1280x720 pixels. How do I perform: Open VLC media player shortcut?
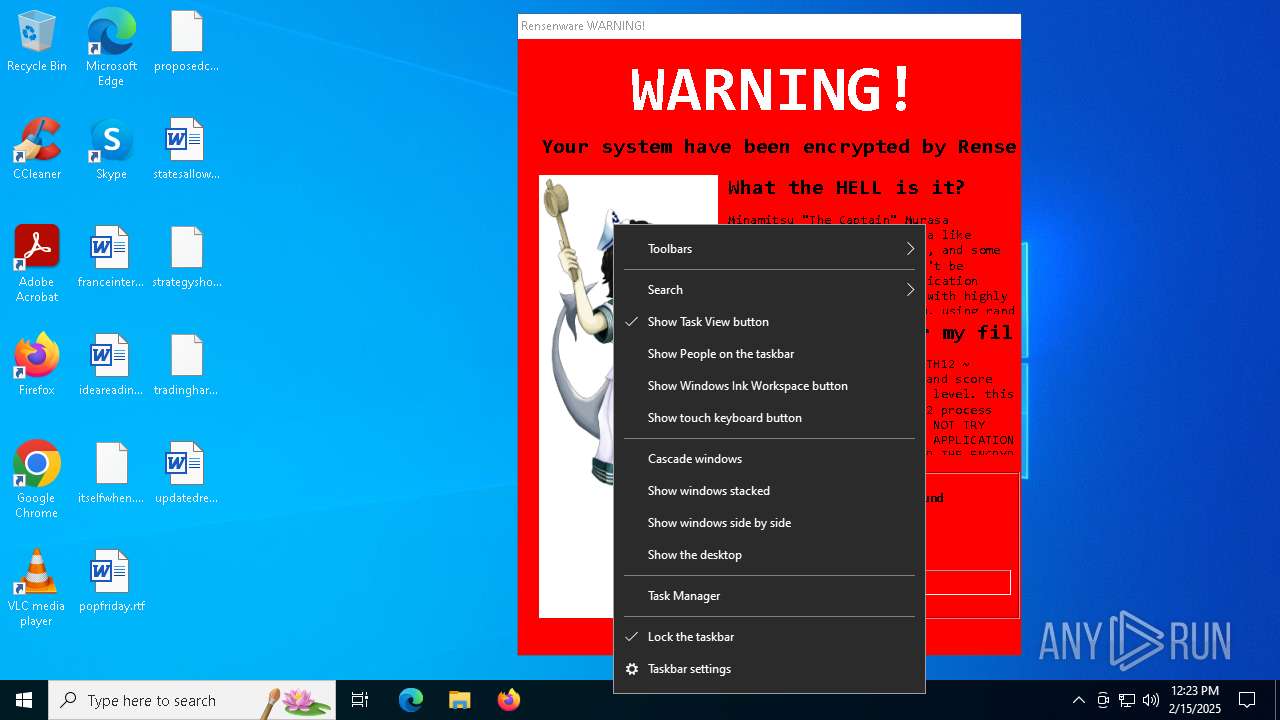tap(37, 588)
